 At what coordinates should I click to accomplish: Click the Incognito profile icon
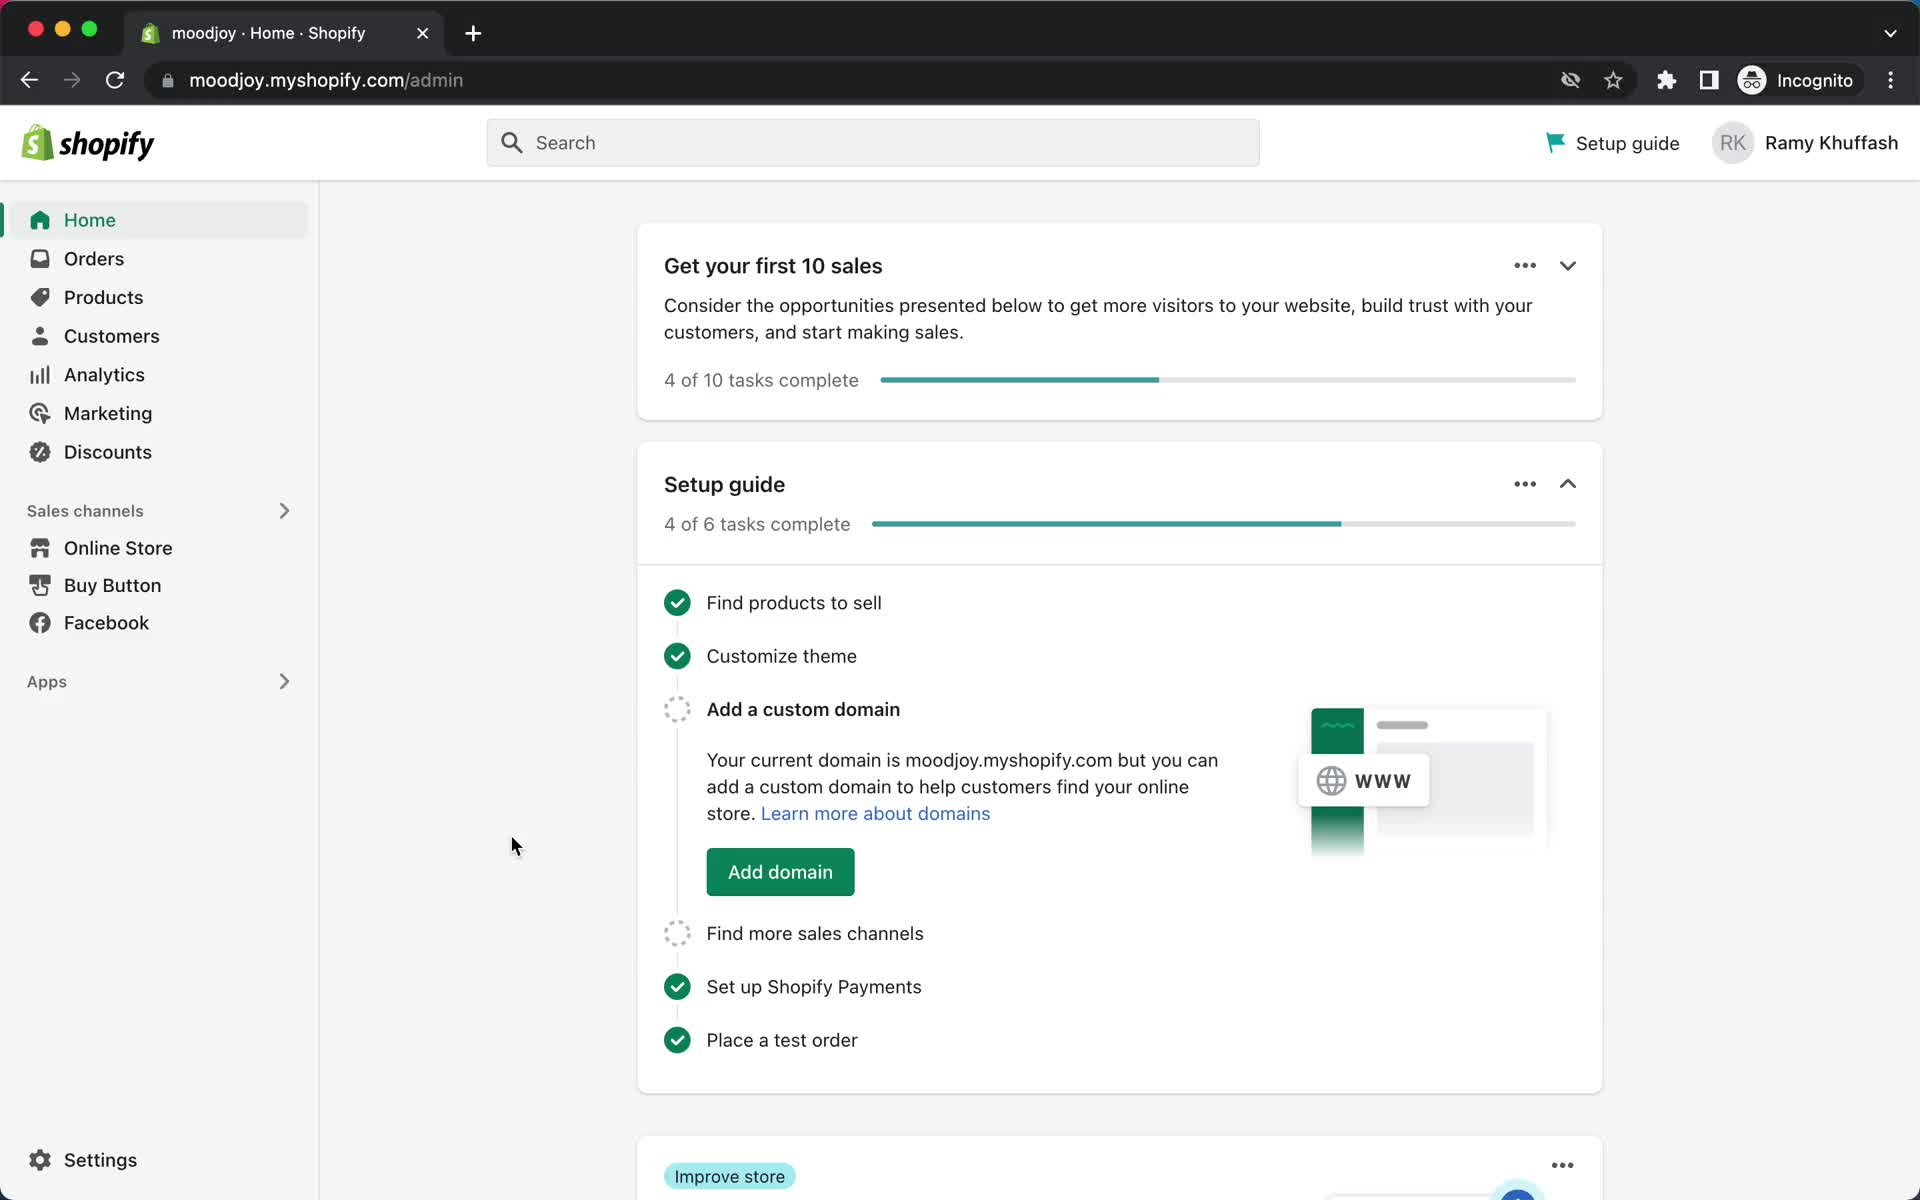1752,80
